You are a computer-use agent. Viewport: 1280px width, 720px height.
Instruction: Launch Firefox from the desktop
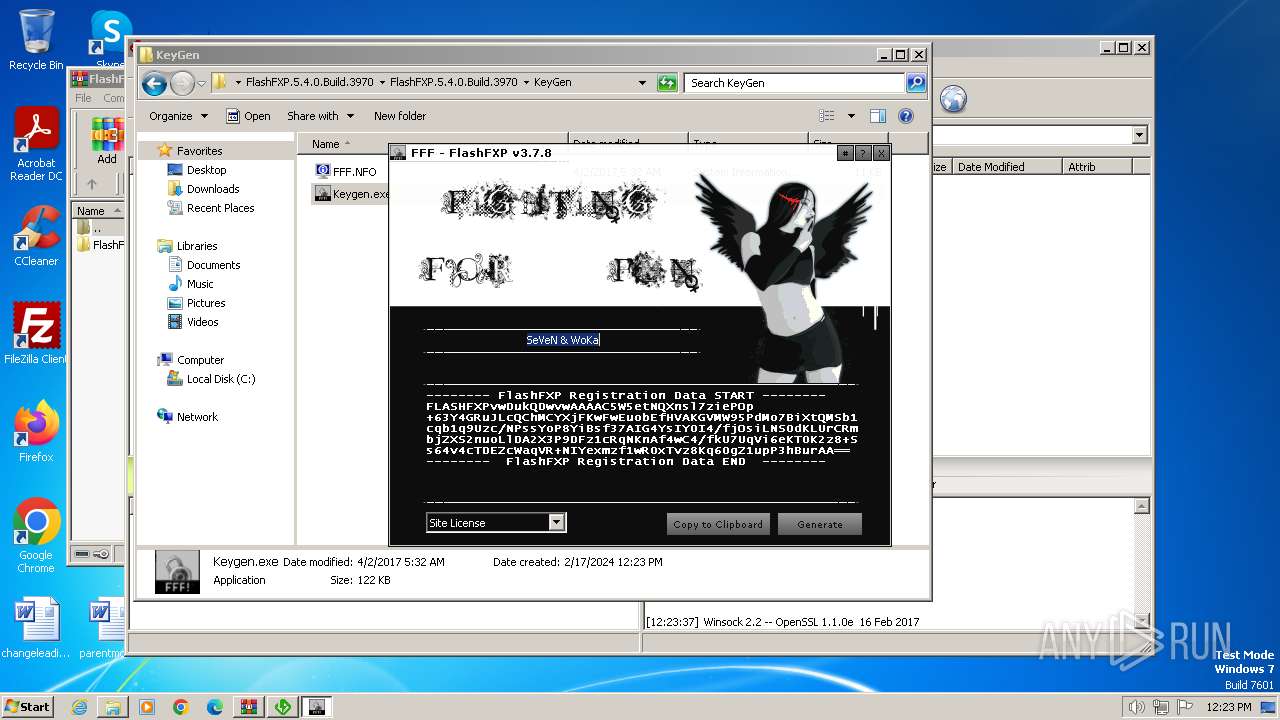coord(36,431)
